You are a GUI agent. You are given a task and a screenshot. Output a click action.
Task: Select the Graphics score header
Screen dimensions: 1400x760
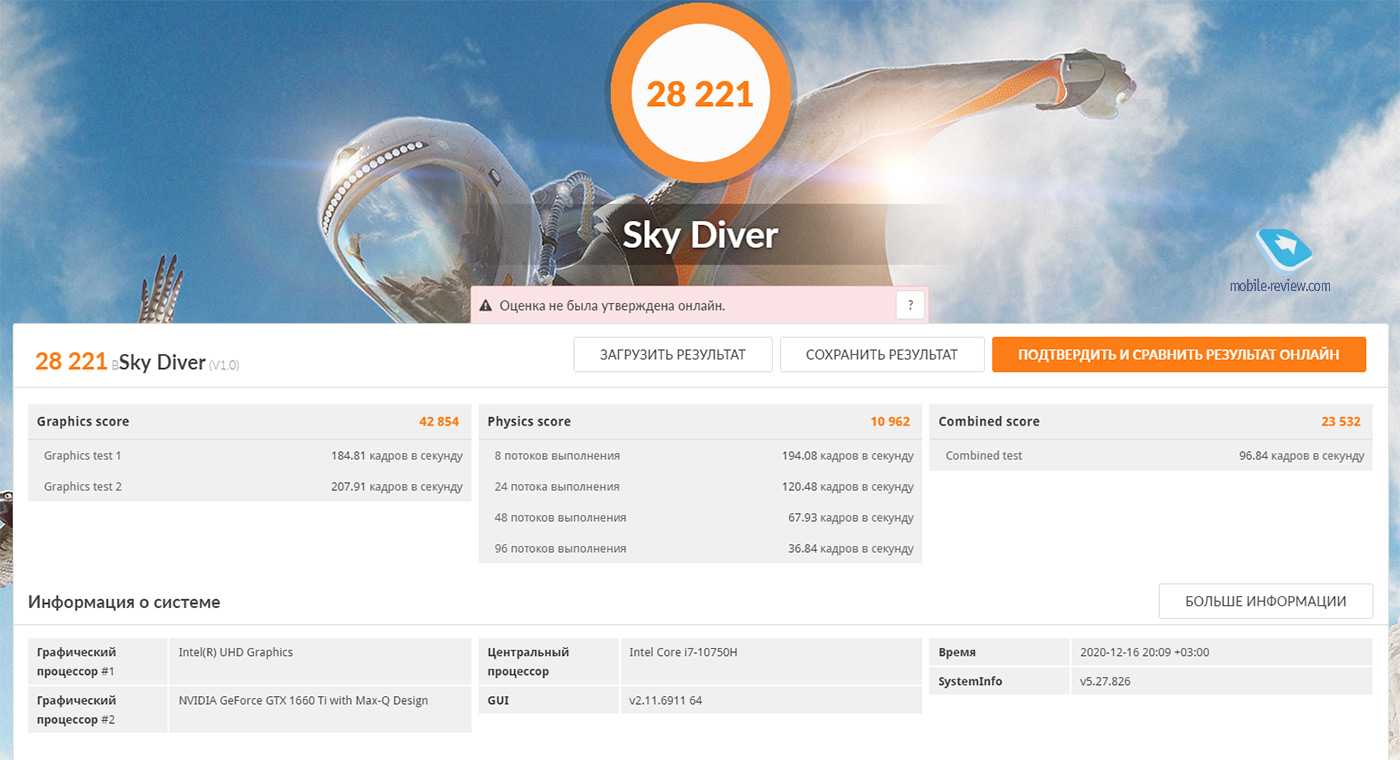tap(250, 421)
